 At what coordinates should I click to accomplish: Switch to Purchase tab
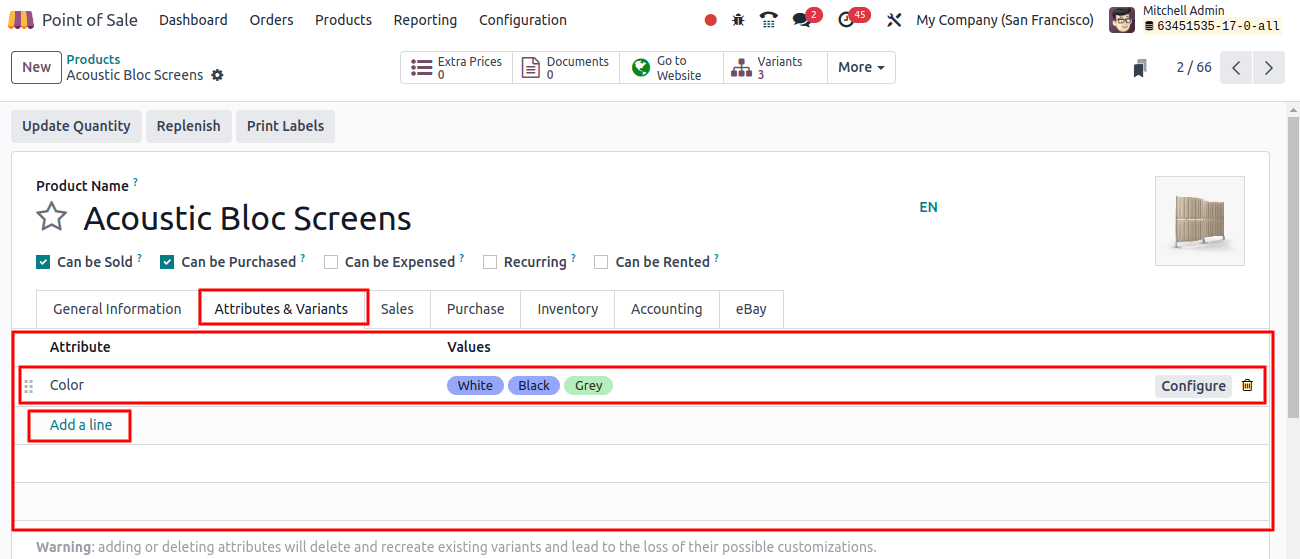(475, 309)
